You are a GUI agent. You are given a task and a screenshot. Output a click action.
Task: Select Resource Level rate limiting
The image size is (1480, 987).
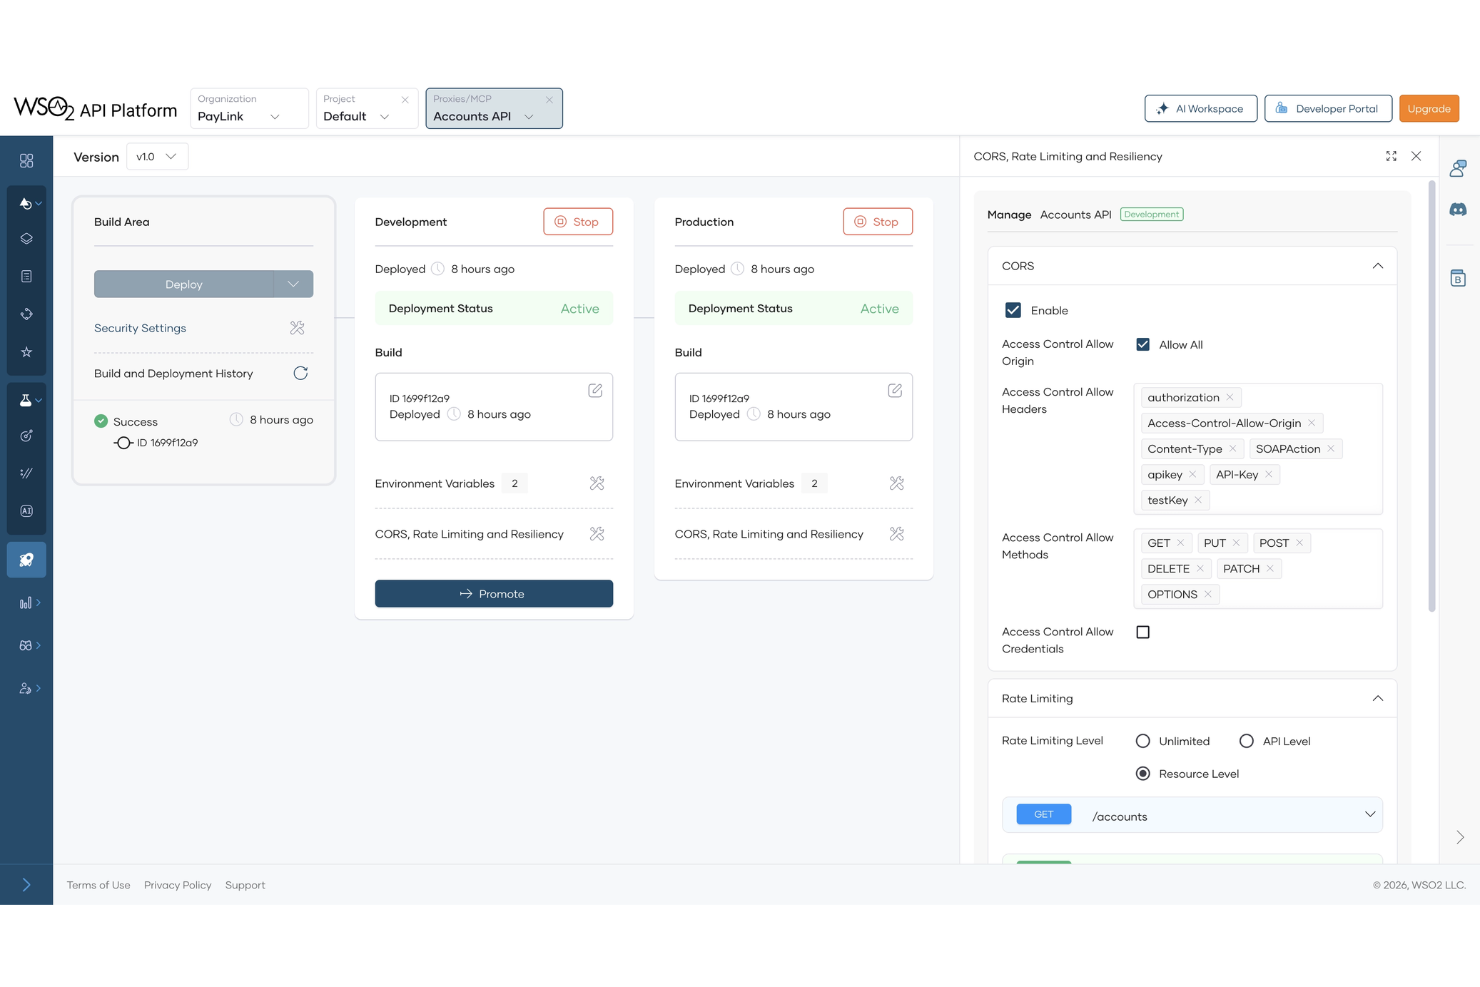(x=1143, y=774)
